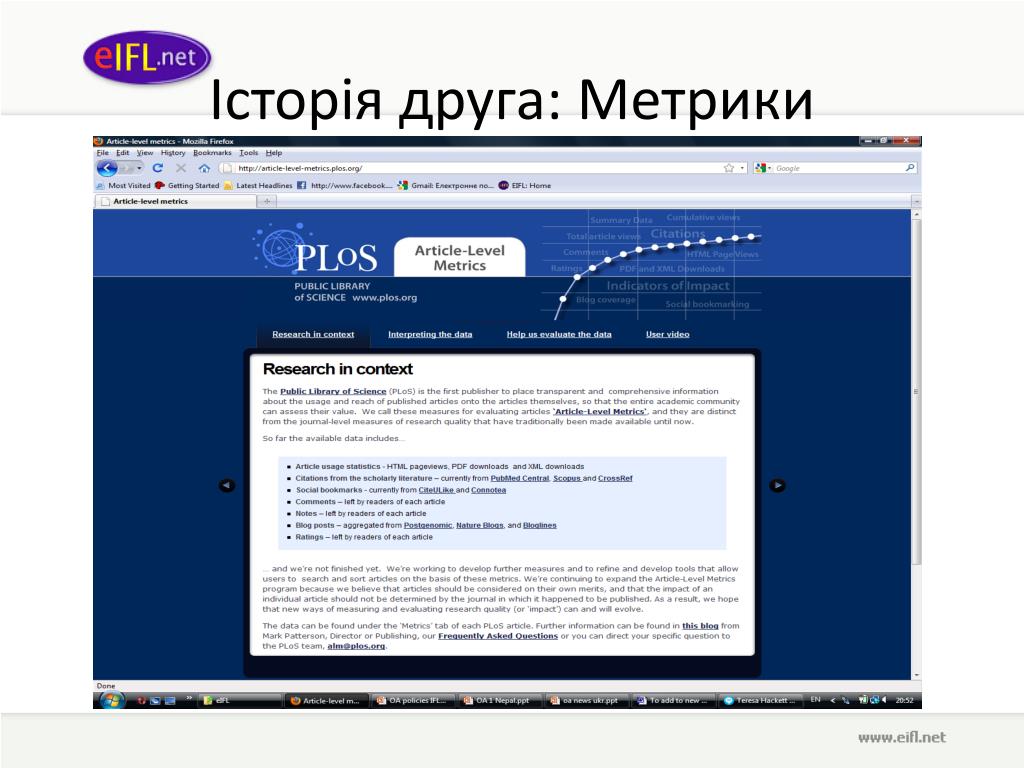Open the Tools menu

(x=249, y=153)
